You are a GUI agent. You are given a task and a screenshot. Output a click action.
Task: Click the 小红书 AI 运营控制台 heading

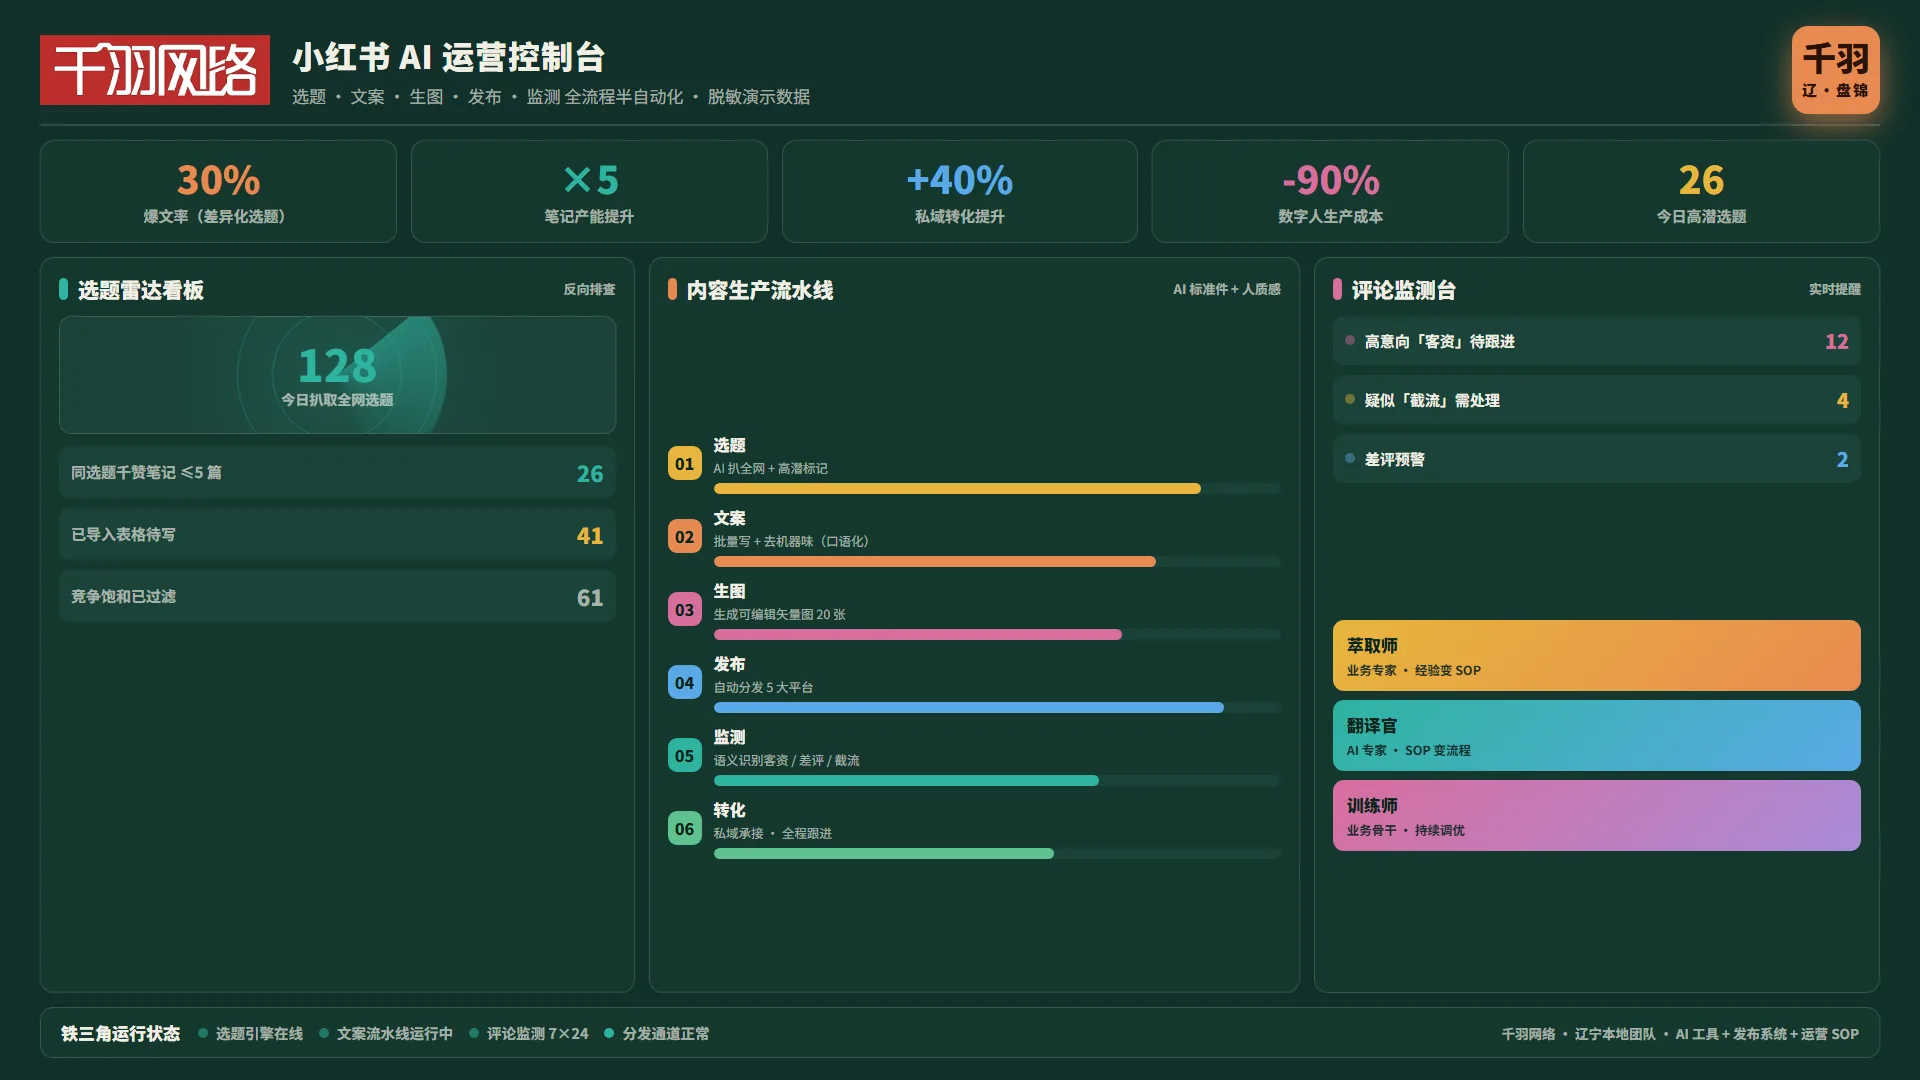coord(449,58)
